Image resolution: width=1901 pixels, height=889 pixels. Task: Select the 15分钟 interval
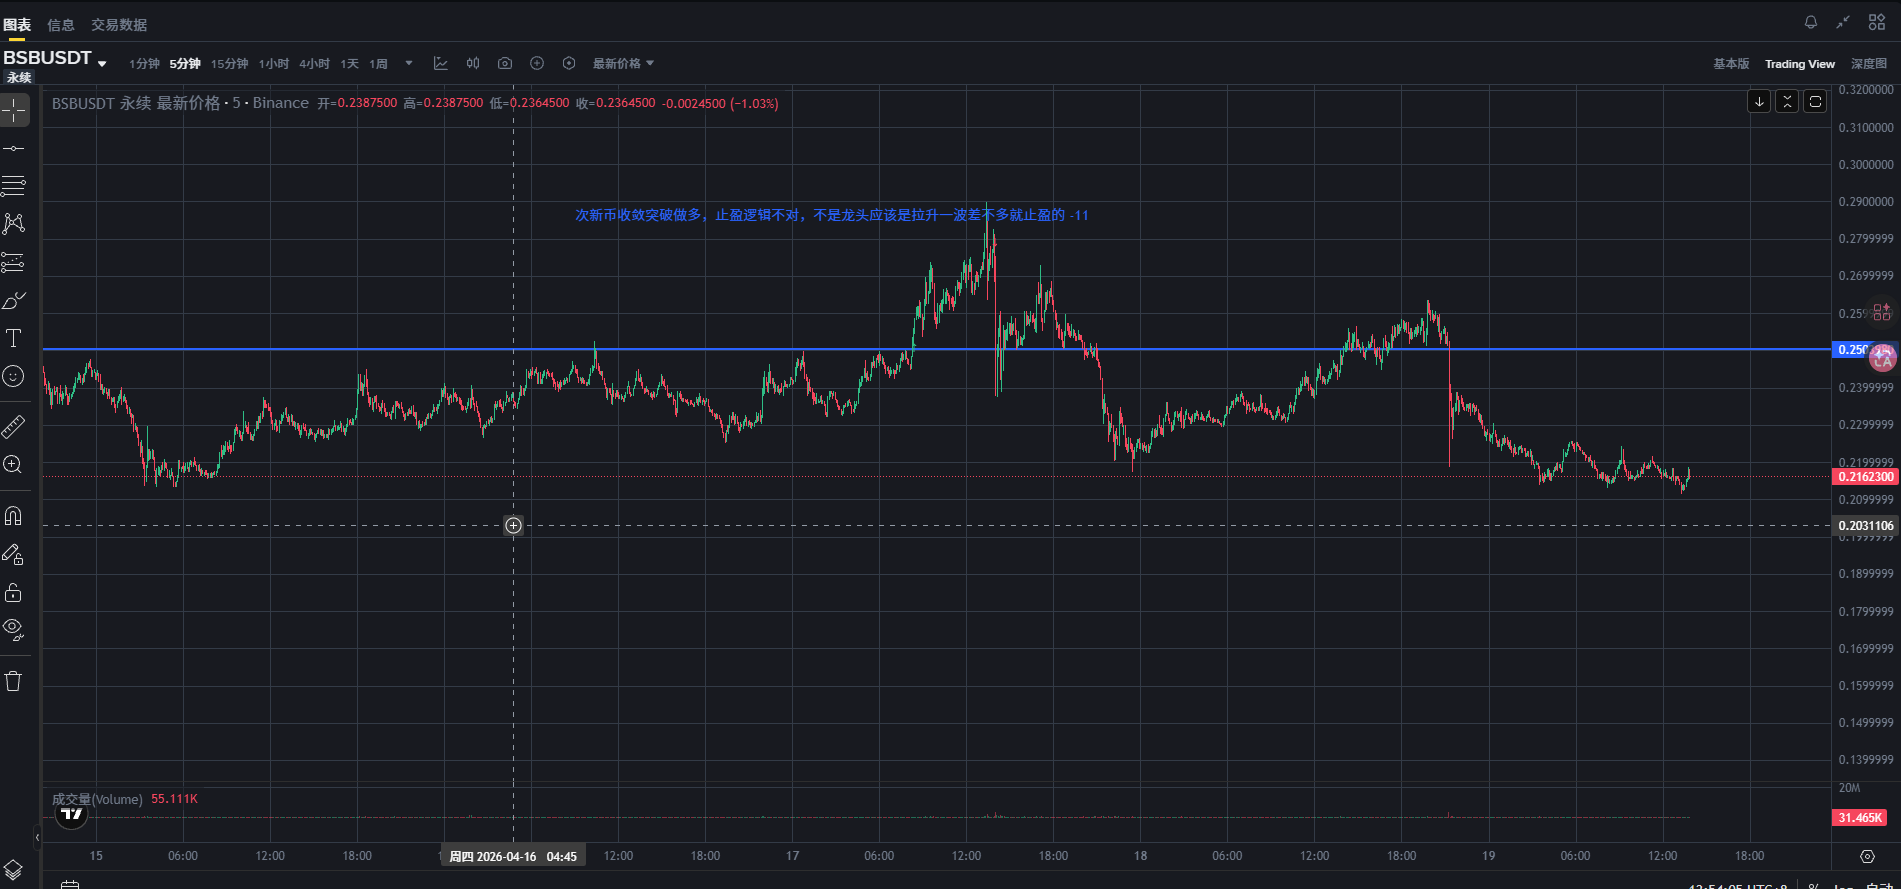(229, 63)
